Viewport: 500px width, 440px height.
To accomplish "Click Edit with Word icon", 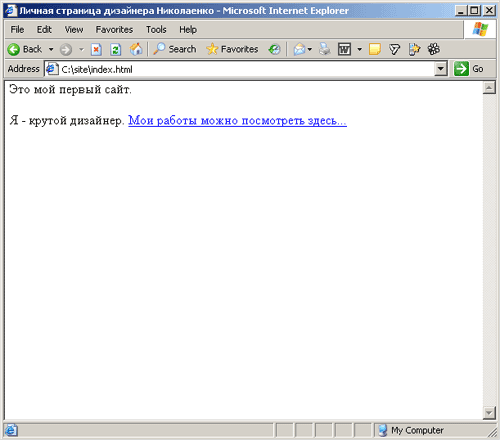I will [x=344, y=49].
